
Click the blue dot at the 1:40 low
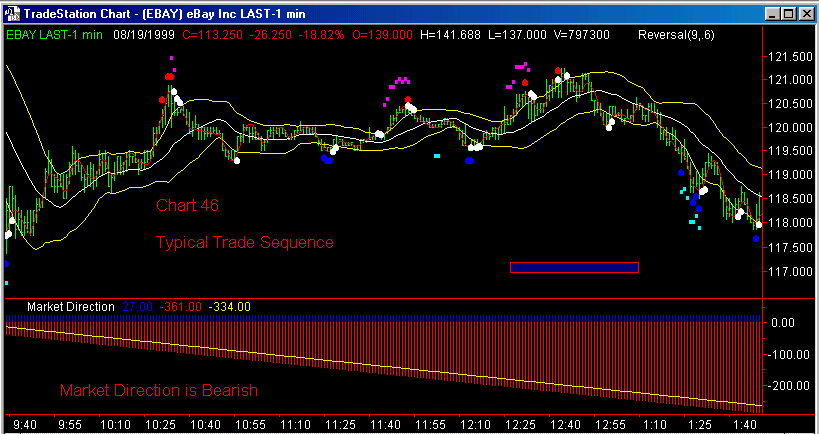coord(756,239)
